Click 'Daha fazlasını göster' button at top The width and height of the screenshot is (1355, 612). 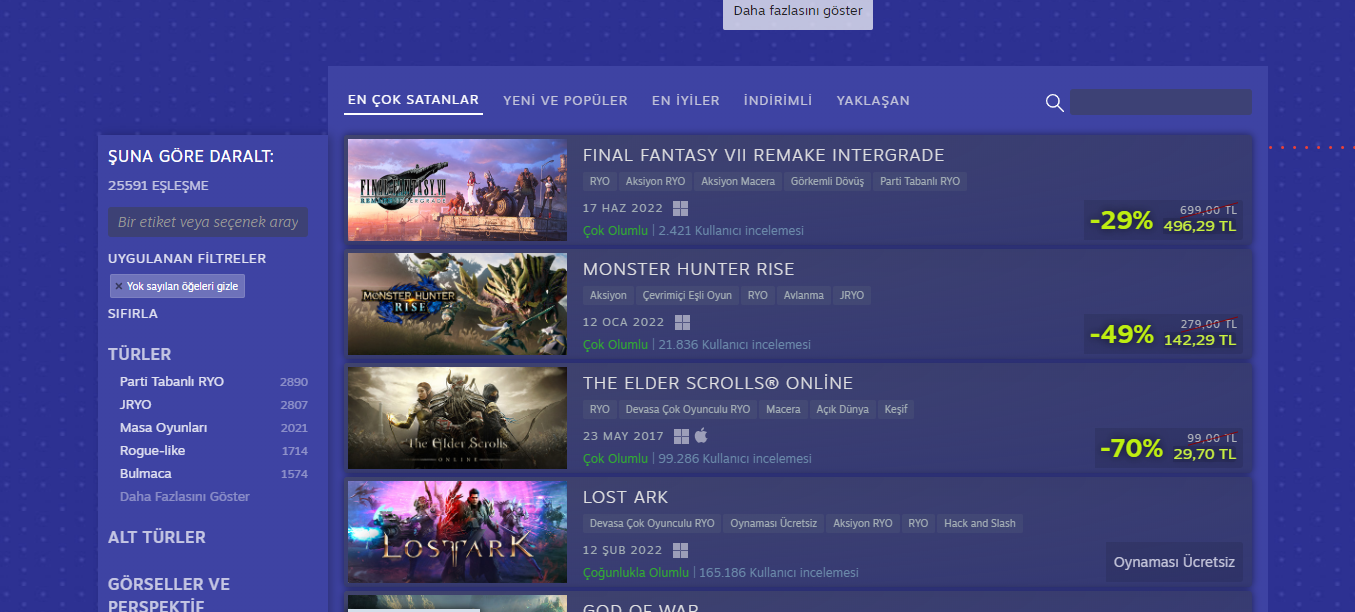pos(798,12)
